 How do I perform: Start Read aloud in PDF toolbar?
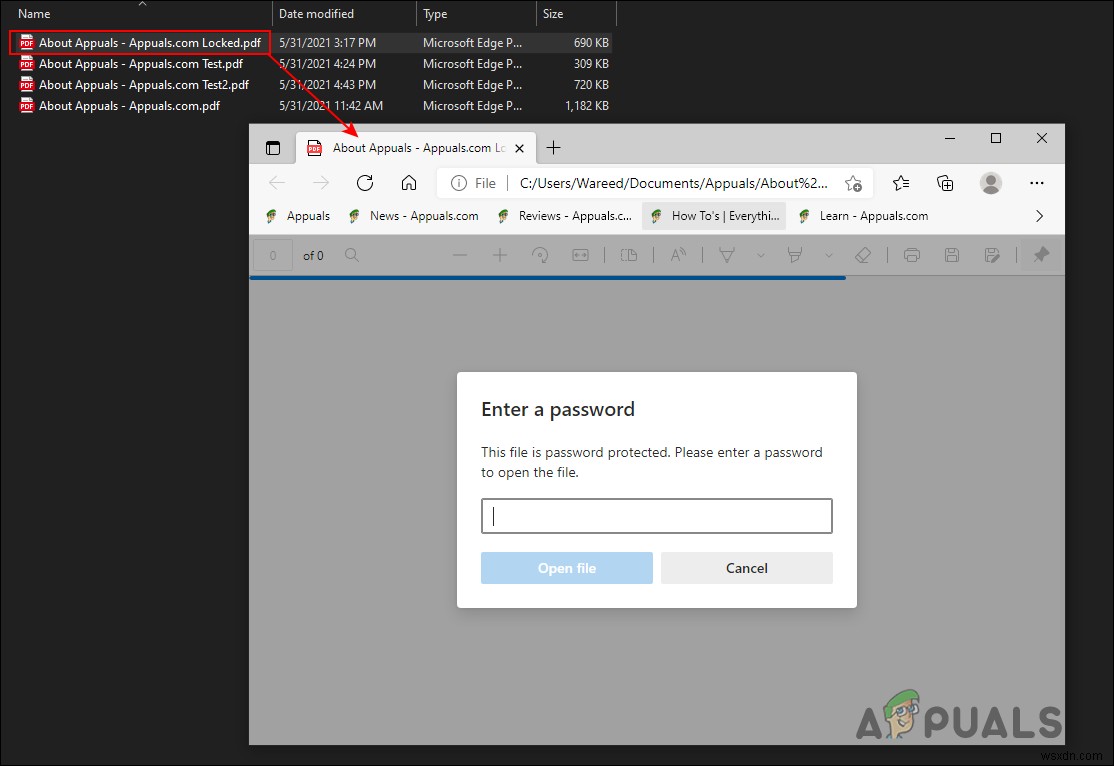(678, 255)
